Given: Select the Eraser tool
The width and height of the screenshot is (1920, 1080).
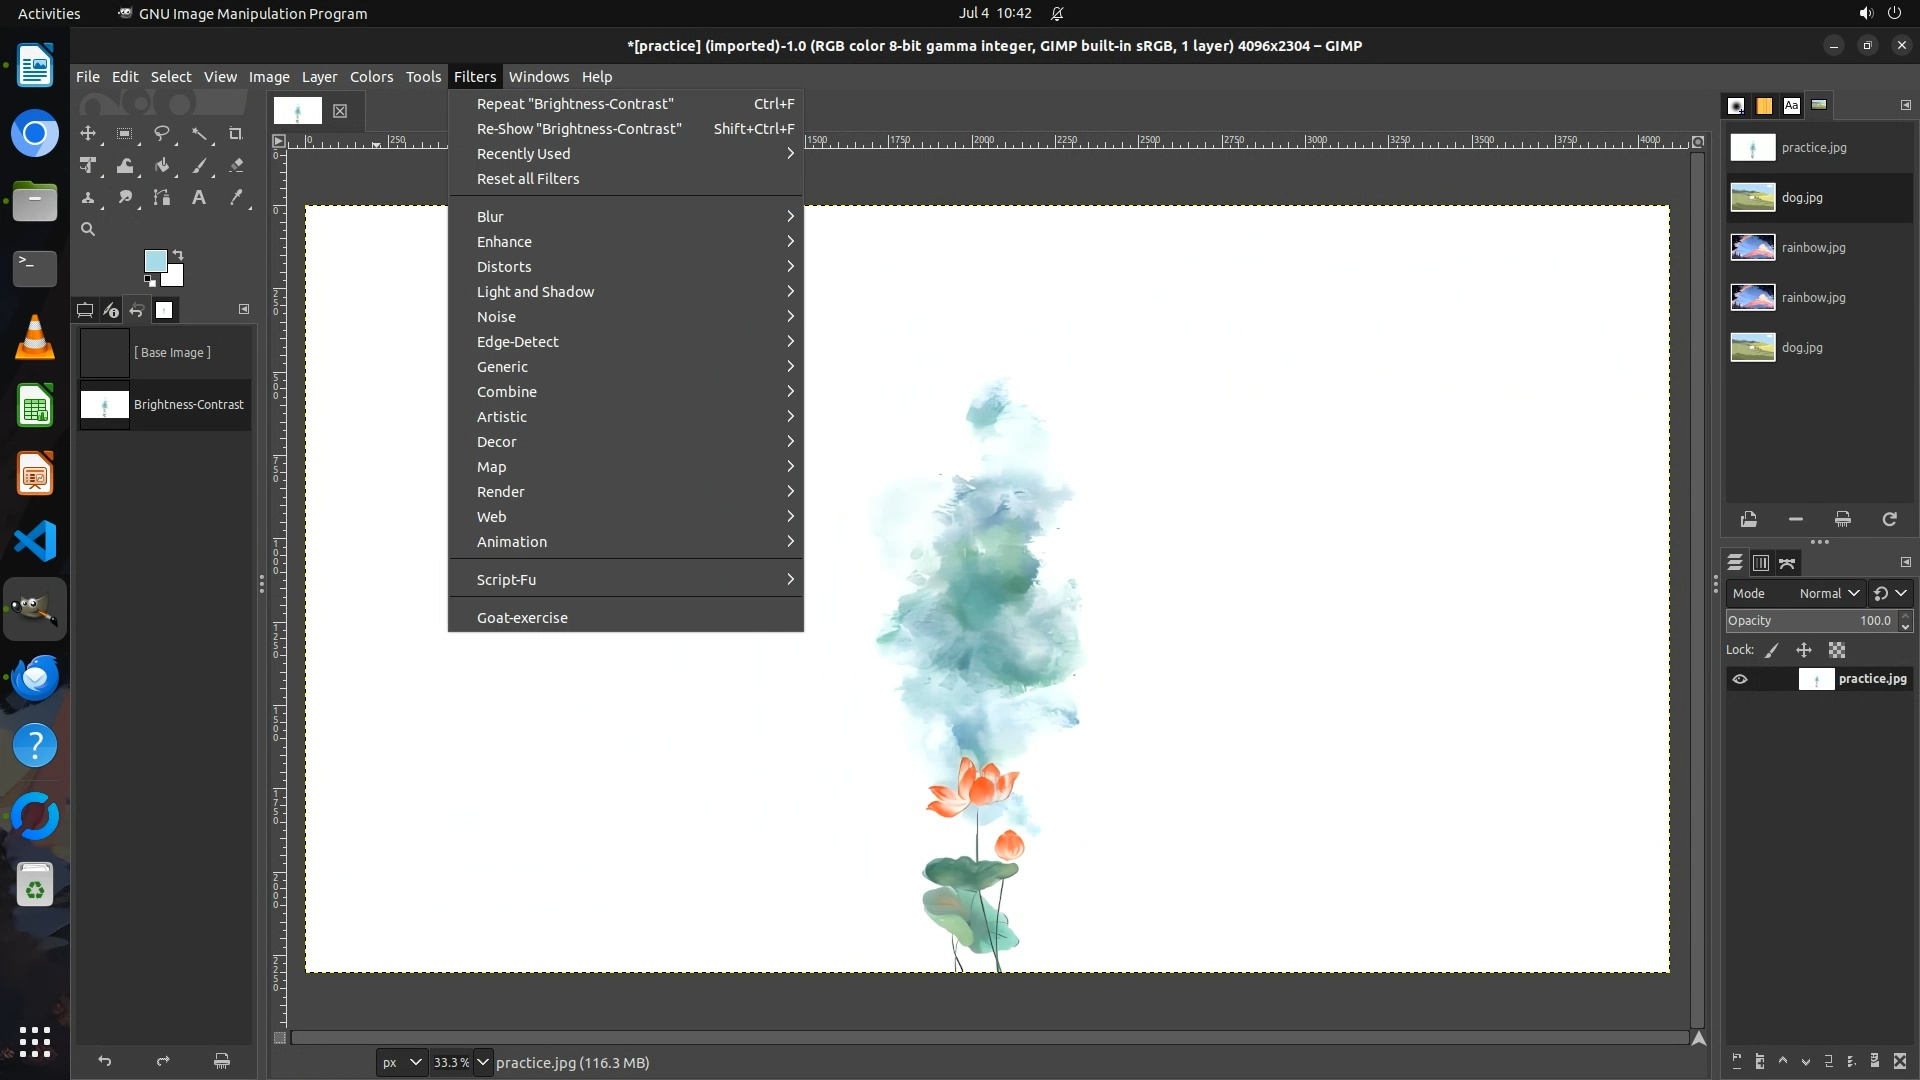Looking at the screenshot, I should pos(236,166).
